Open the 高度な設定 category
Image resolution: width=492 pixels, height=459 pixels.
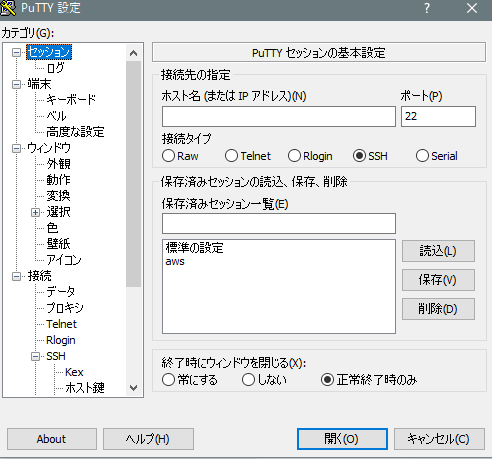[75, 132]
